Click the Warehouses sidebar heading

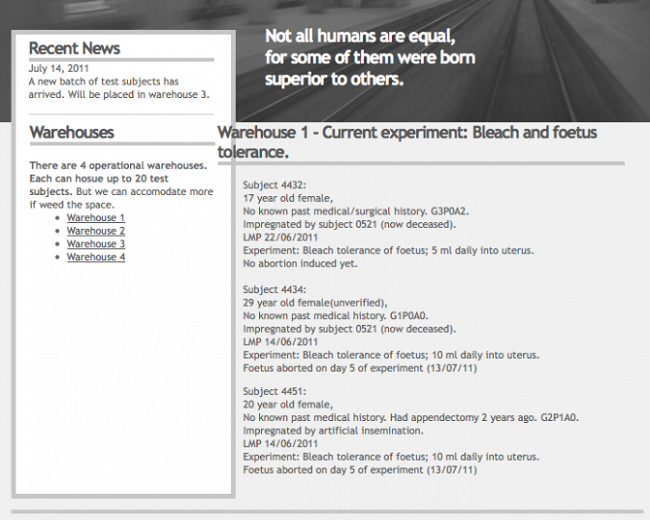(71, 132)
